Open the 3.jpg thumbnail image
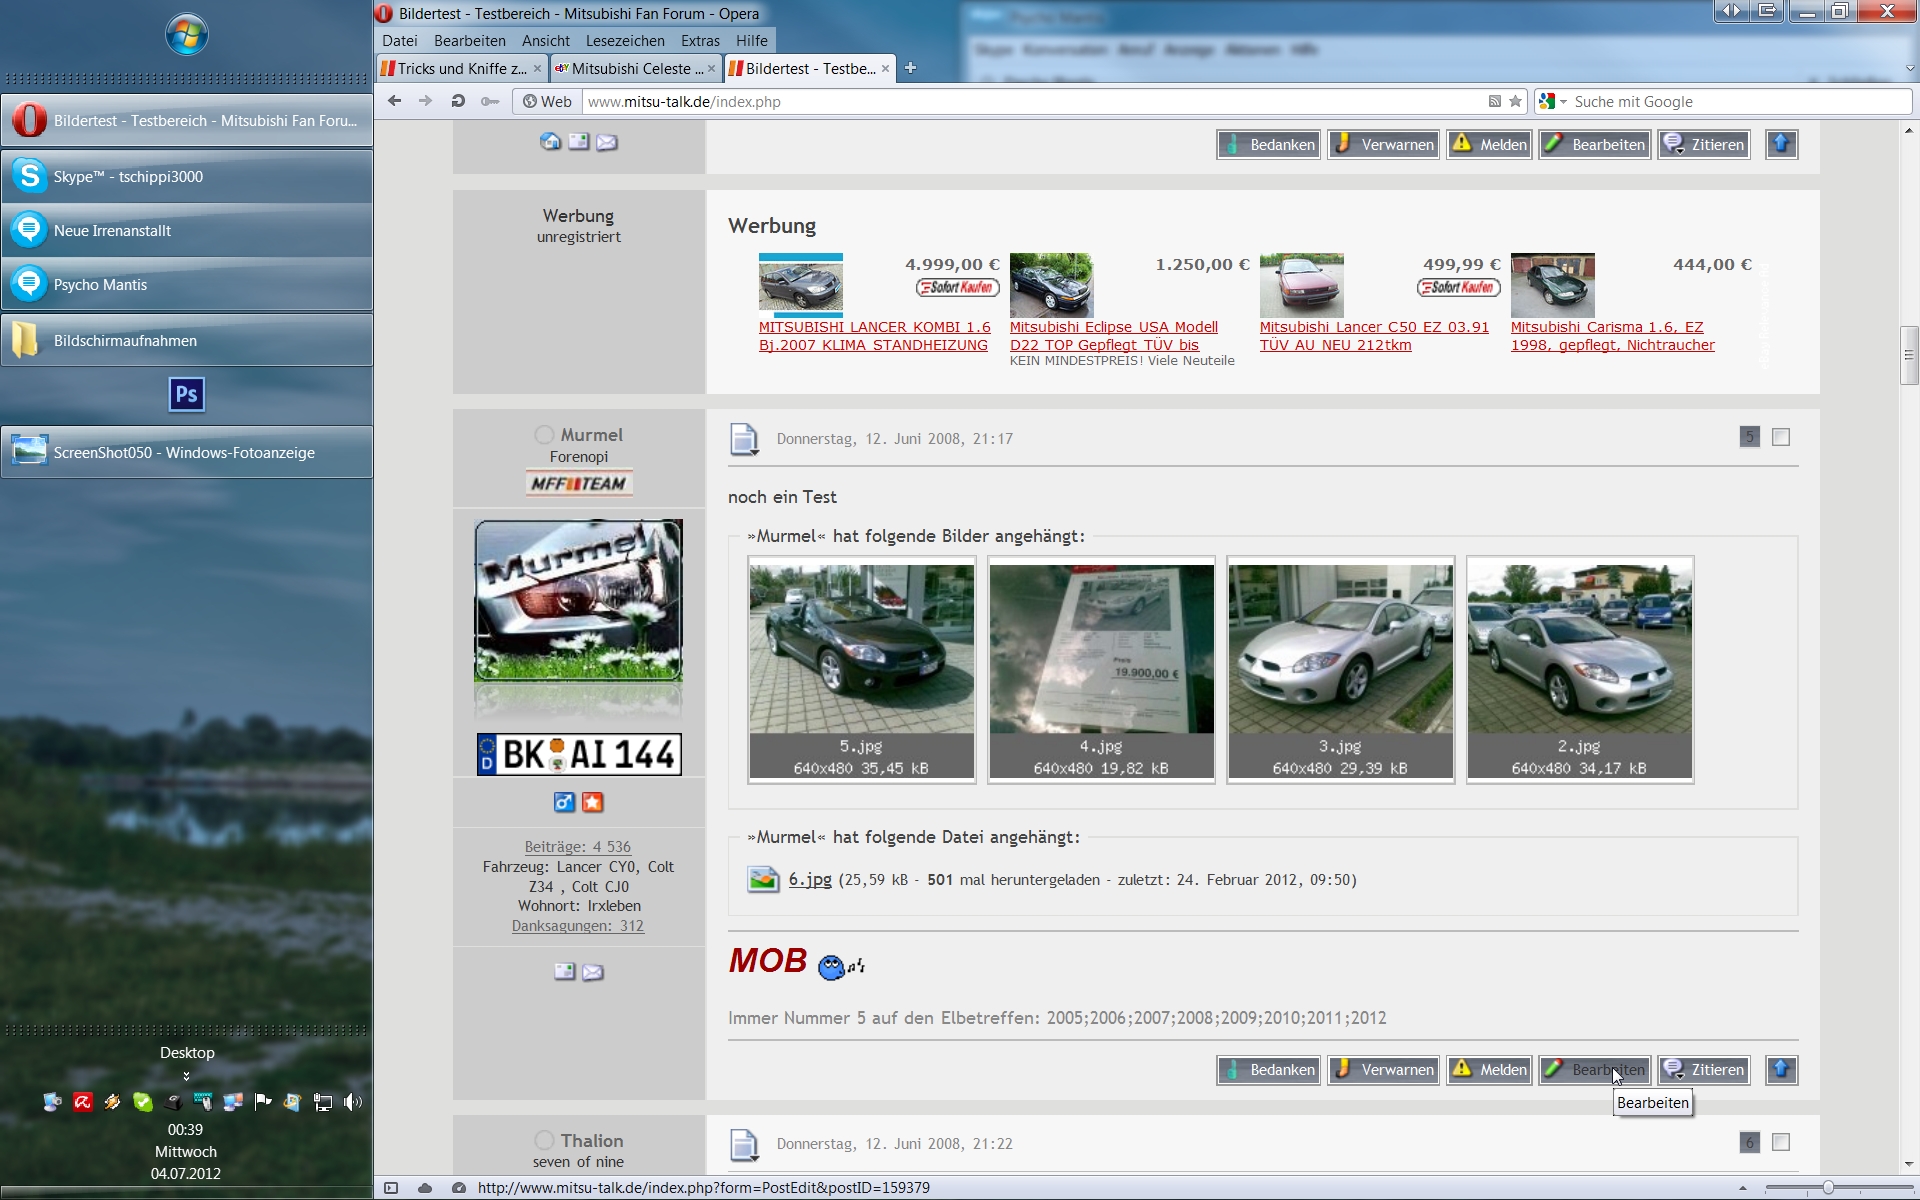 (x=1340, y=670)
